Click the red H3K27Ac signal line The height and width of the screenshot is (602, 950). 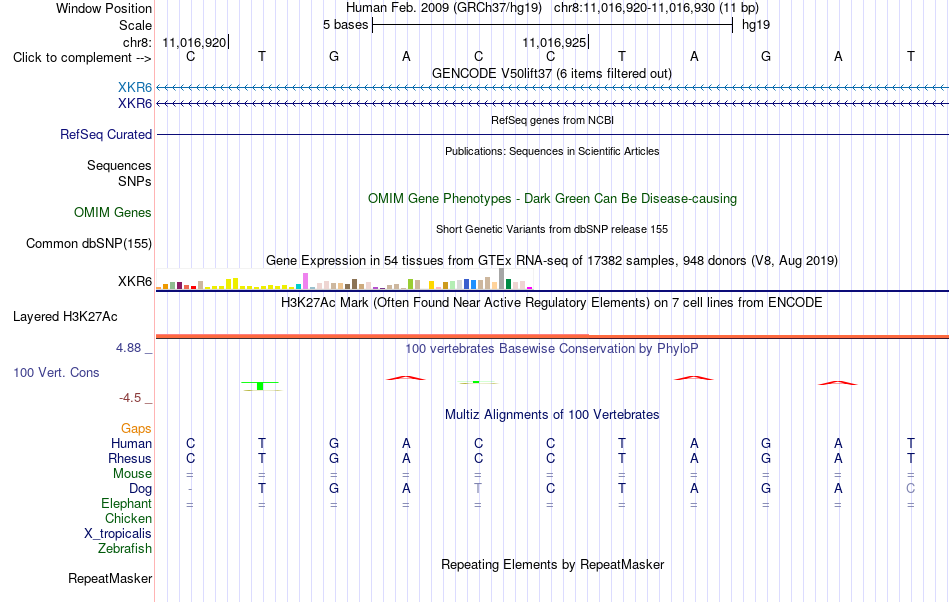tap(552, 336)
